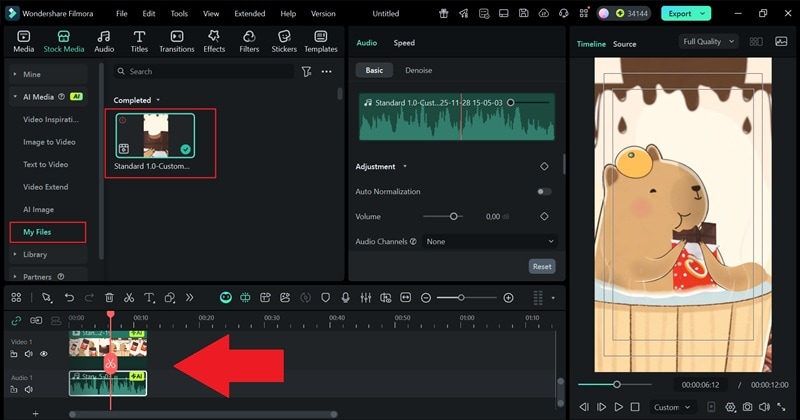Select the Basic audio tab

click(374, 70)
